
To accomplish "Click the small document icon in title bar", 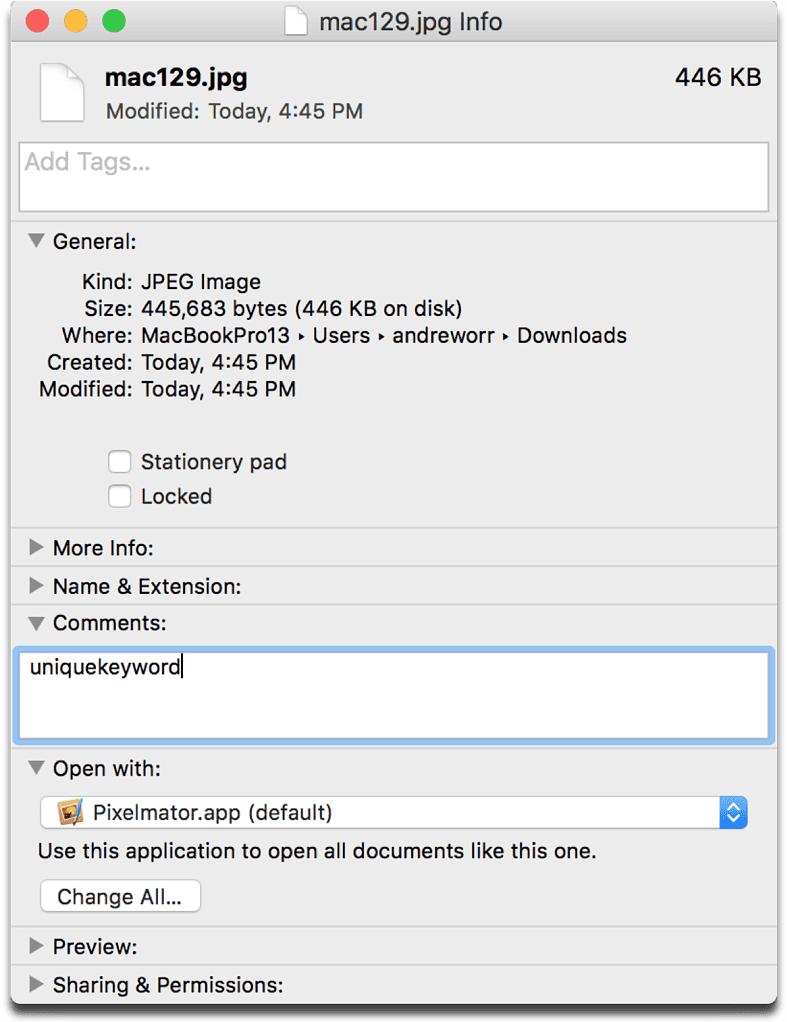I will pos(296,21).
